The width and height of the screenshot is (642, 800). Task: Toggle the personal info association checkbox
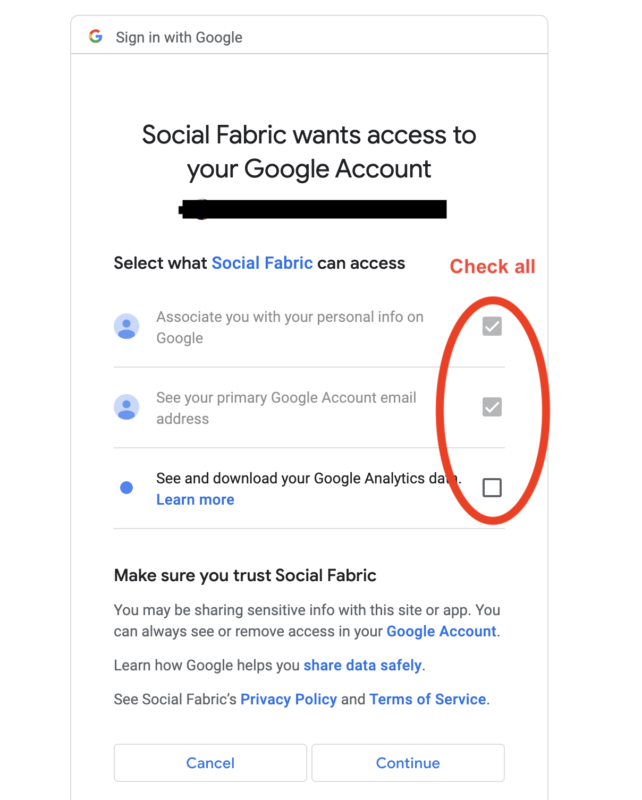click(492, 327)
